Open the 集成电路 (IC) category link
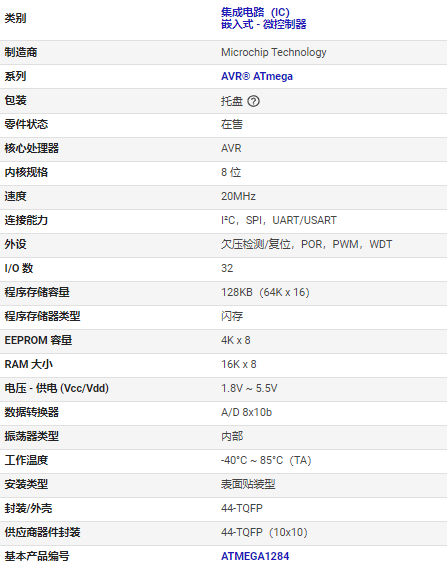Screen dimensions: 447x569 (x=255, y=12)
